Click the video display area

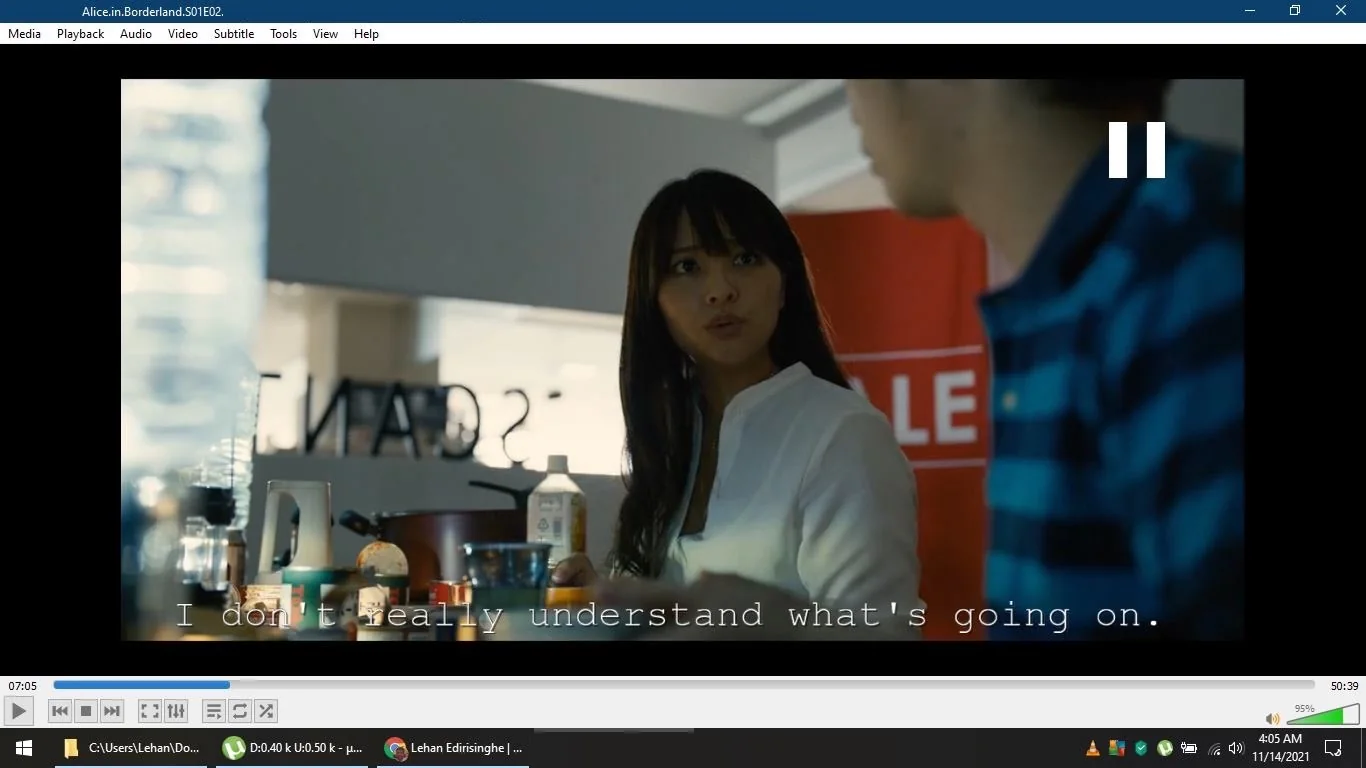tap(683, 360)
